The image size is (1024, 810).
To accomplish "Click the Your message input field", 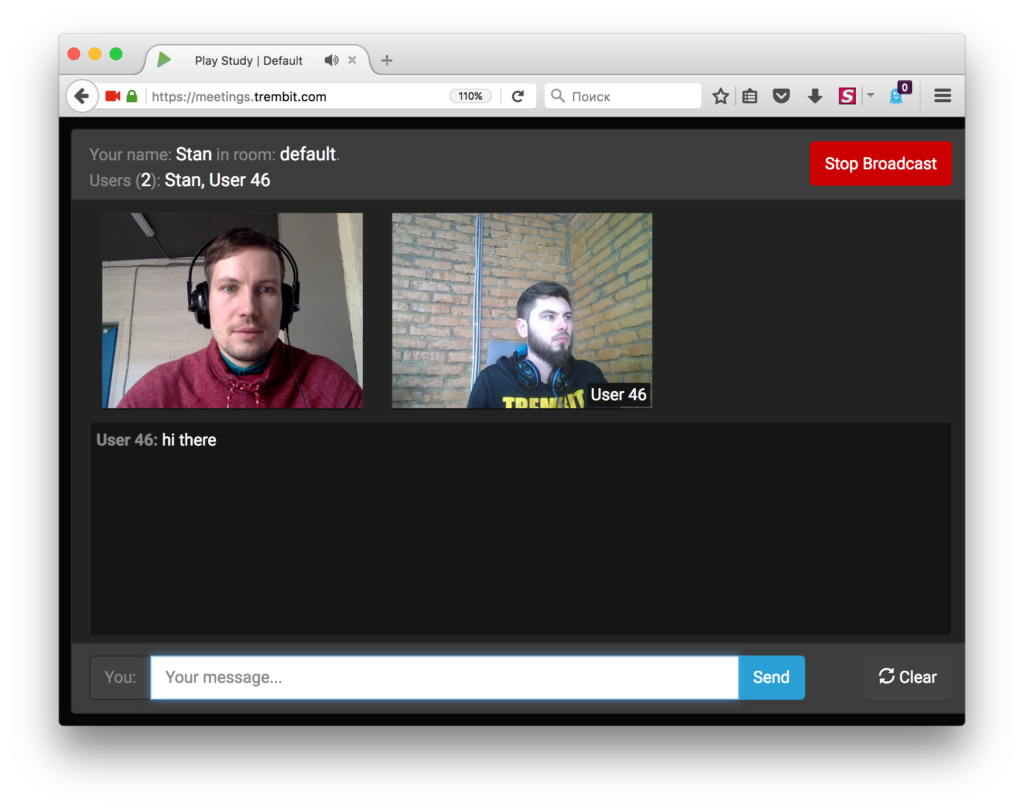I will click(445, 677).
